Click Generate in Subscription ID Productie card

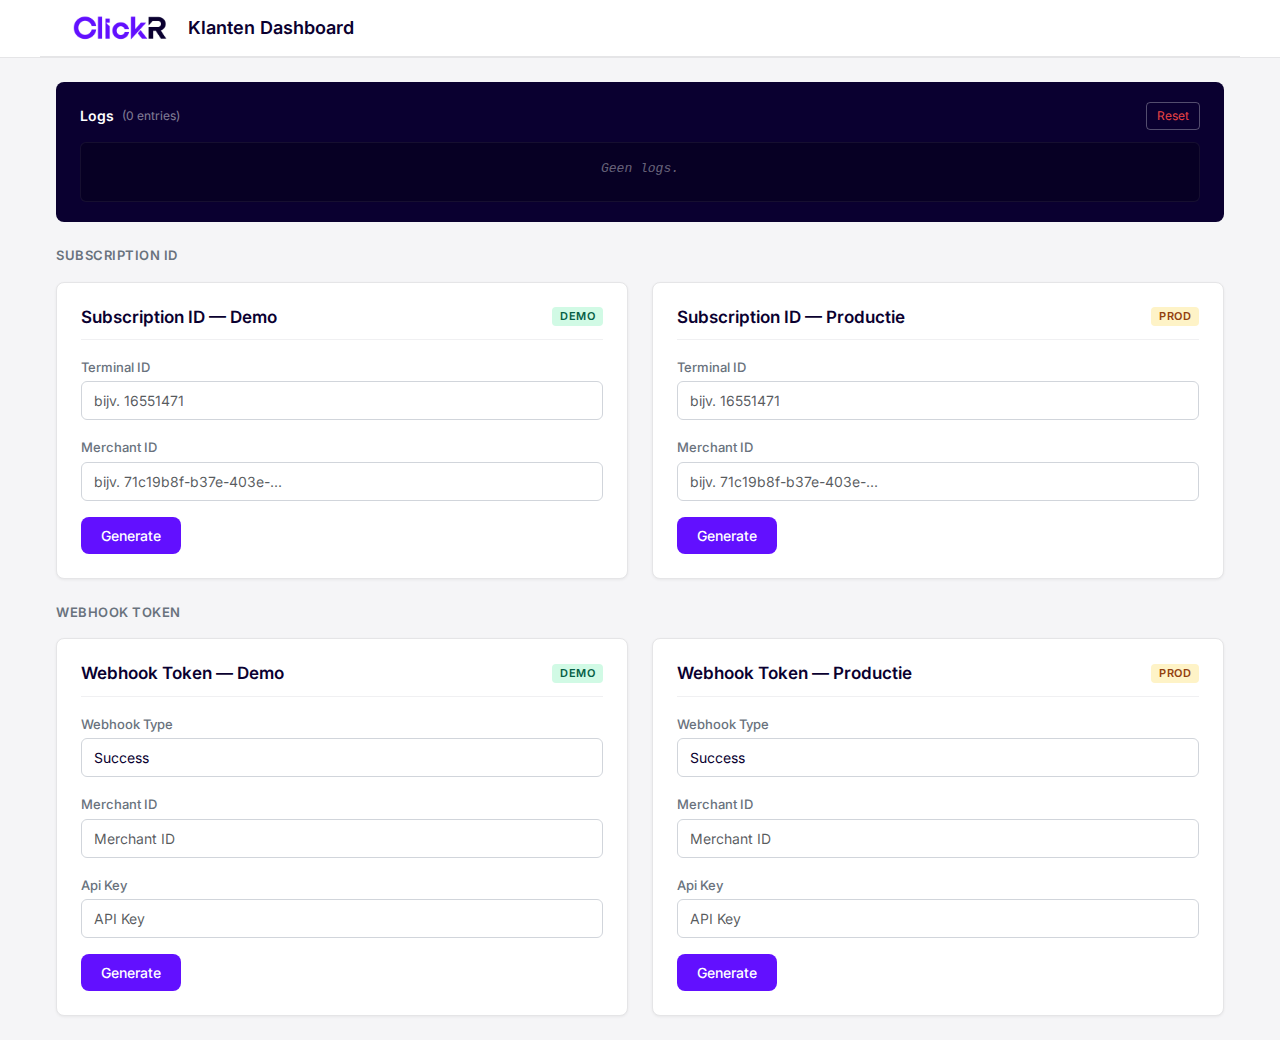point(726,536)
